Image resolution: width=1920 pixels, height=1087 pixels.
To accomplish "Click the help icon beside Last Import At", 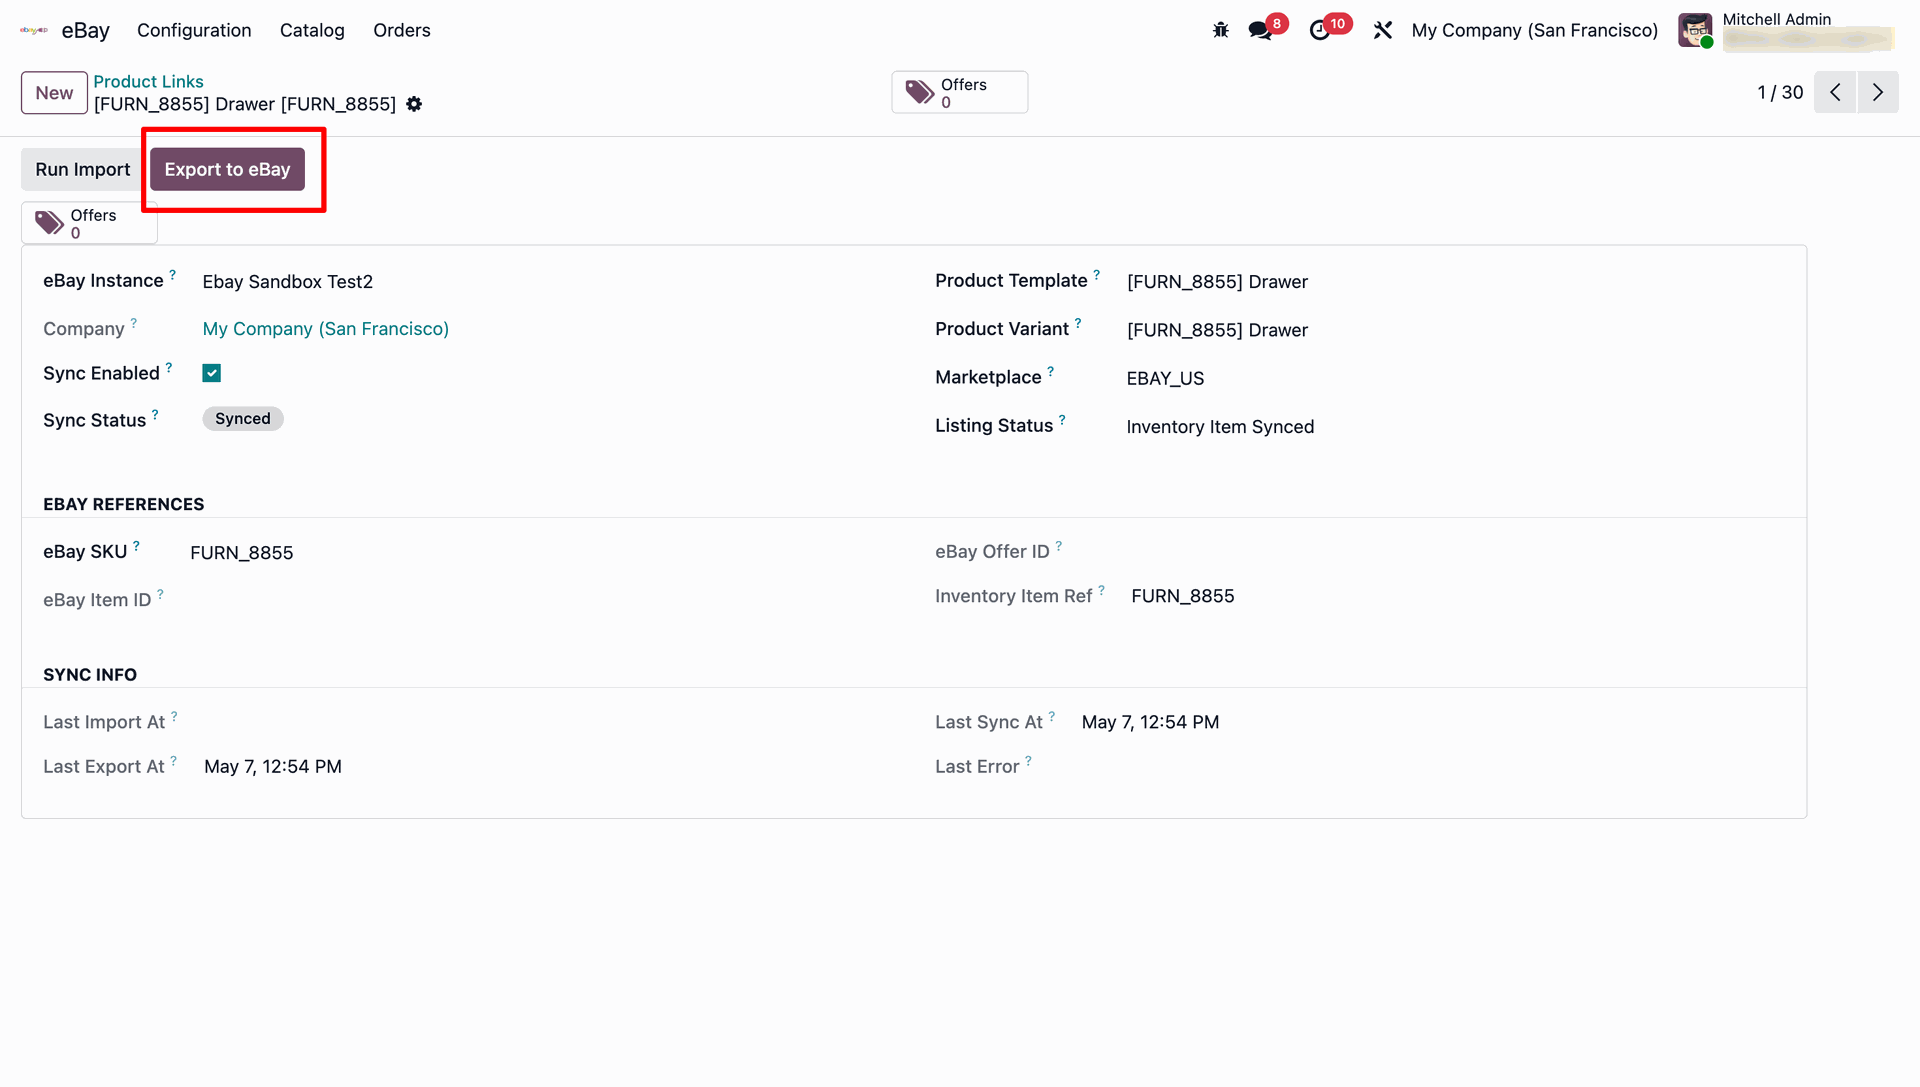I will click(x=174, y=716).
